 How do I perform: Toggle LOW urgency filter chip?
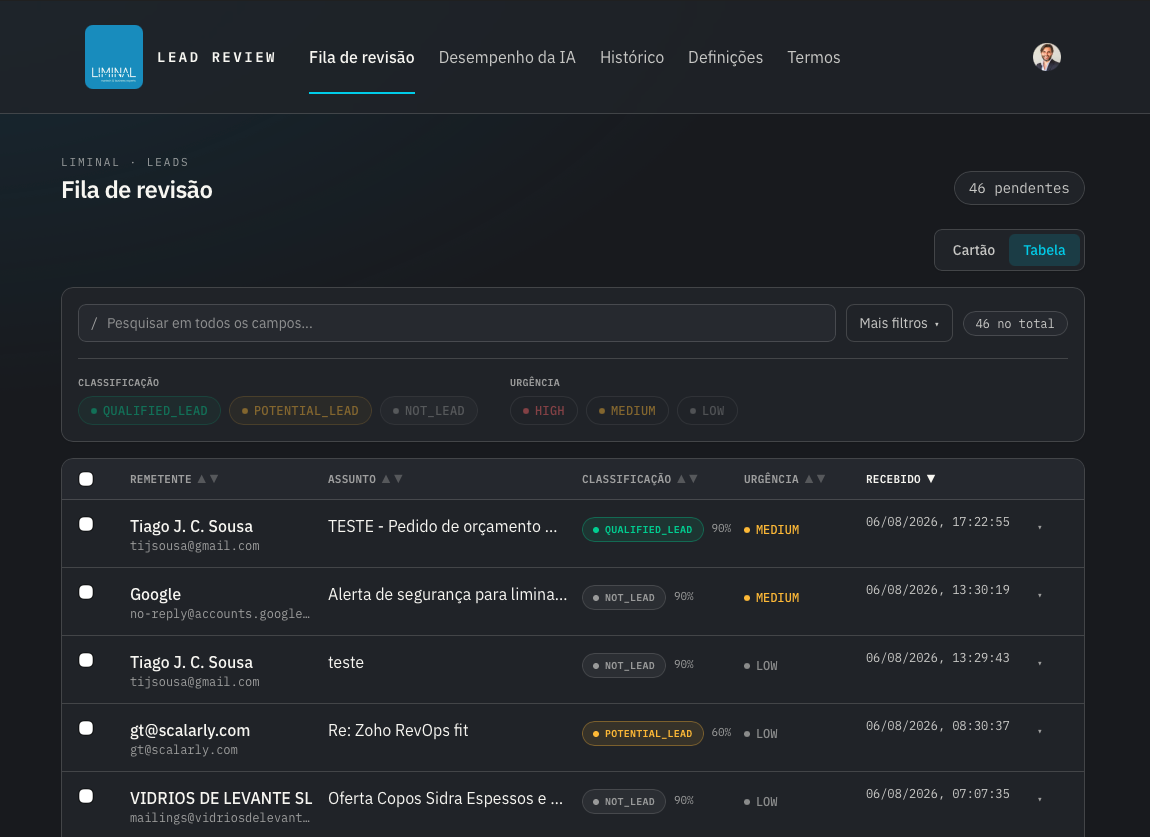707,411
